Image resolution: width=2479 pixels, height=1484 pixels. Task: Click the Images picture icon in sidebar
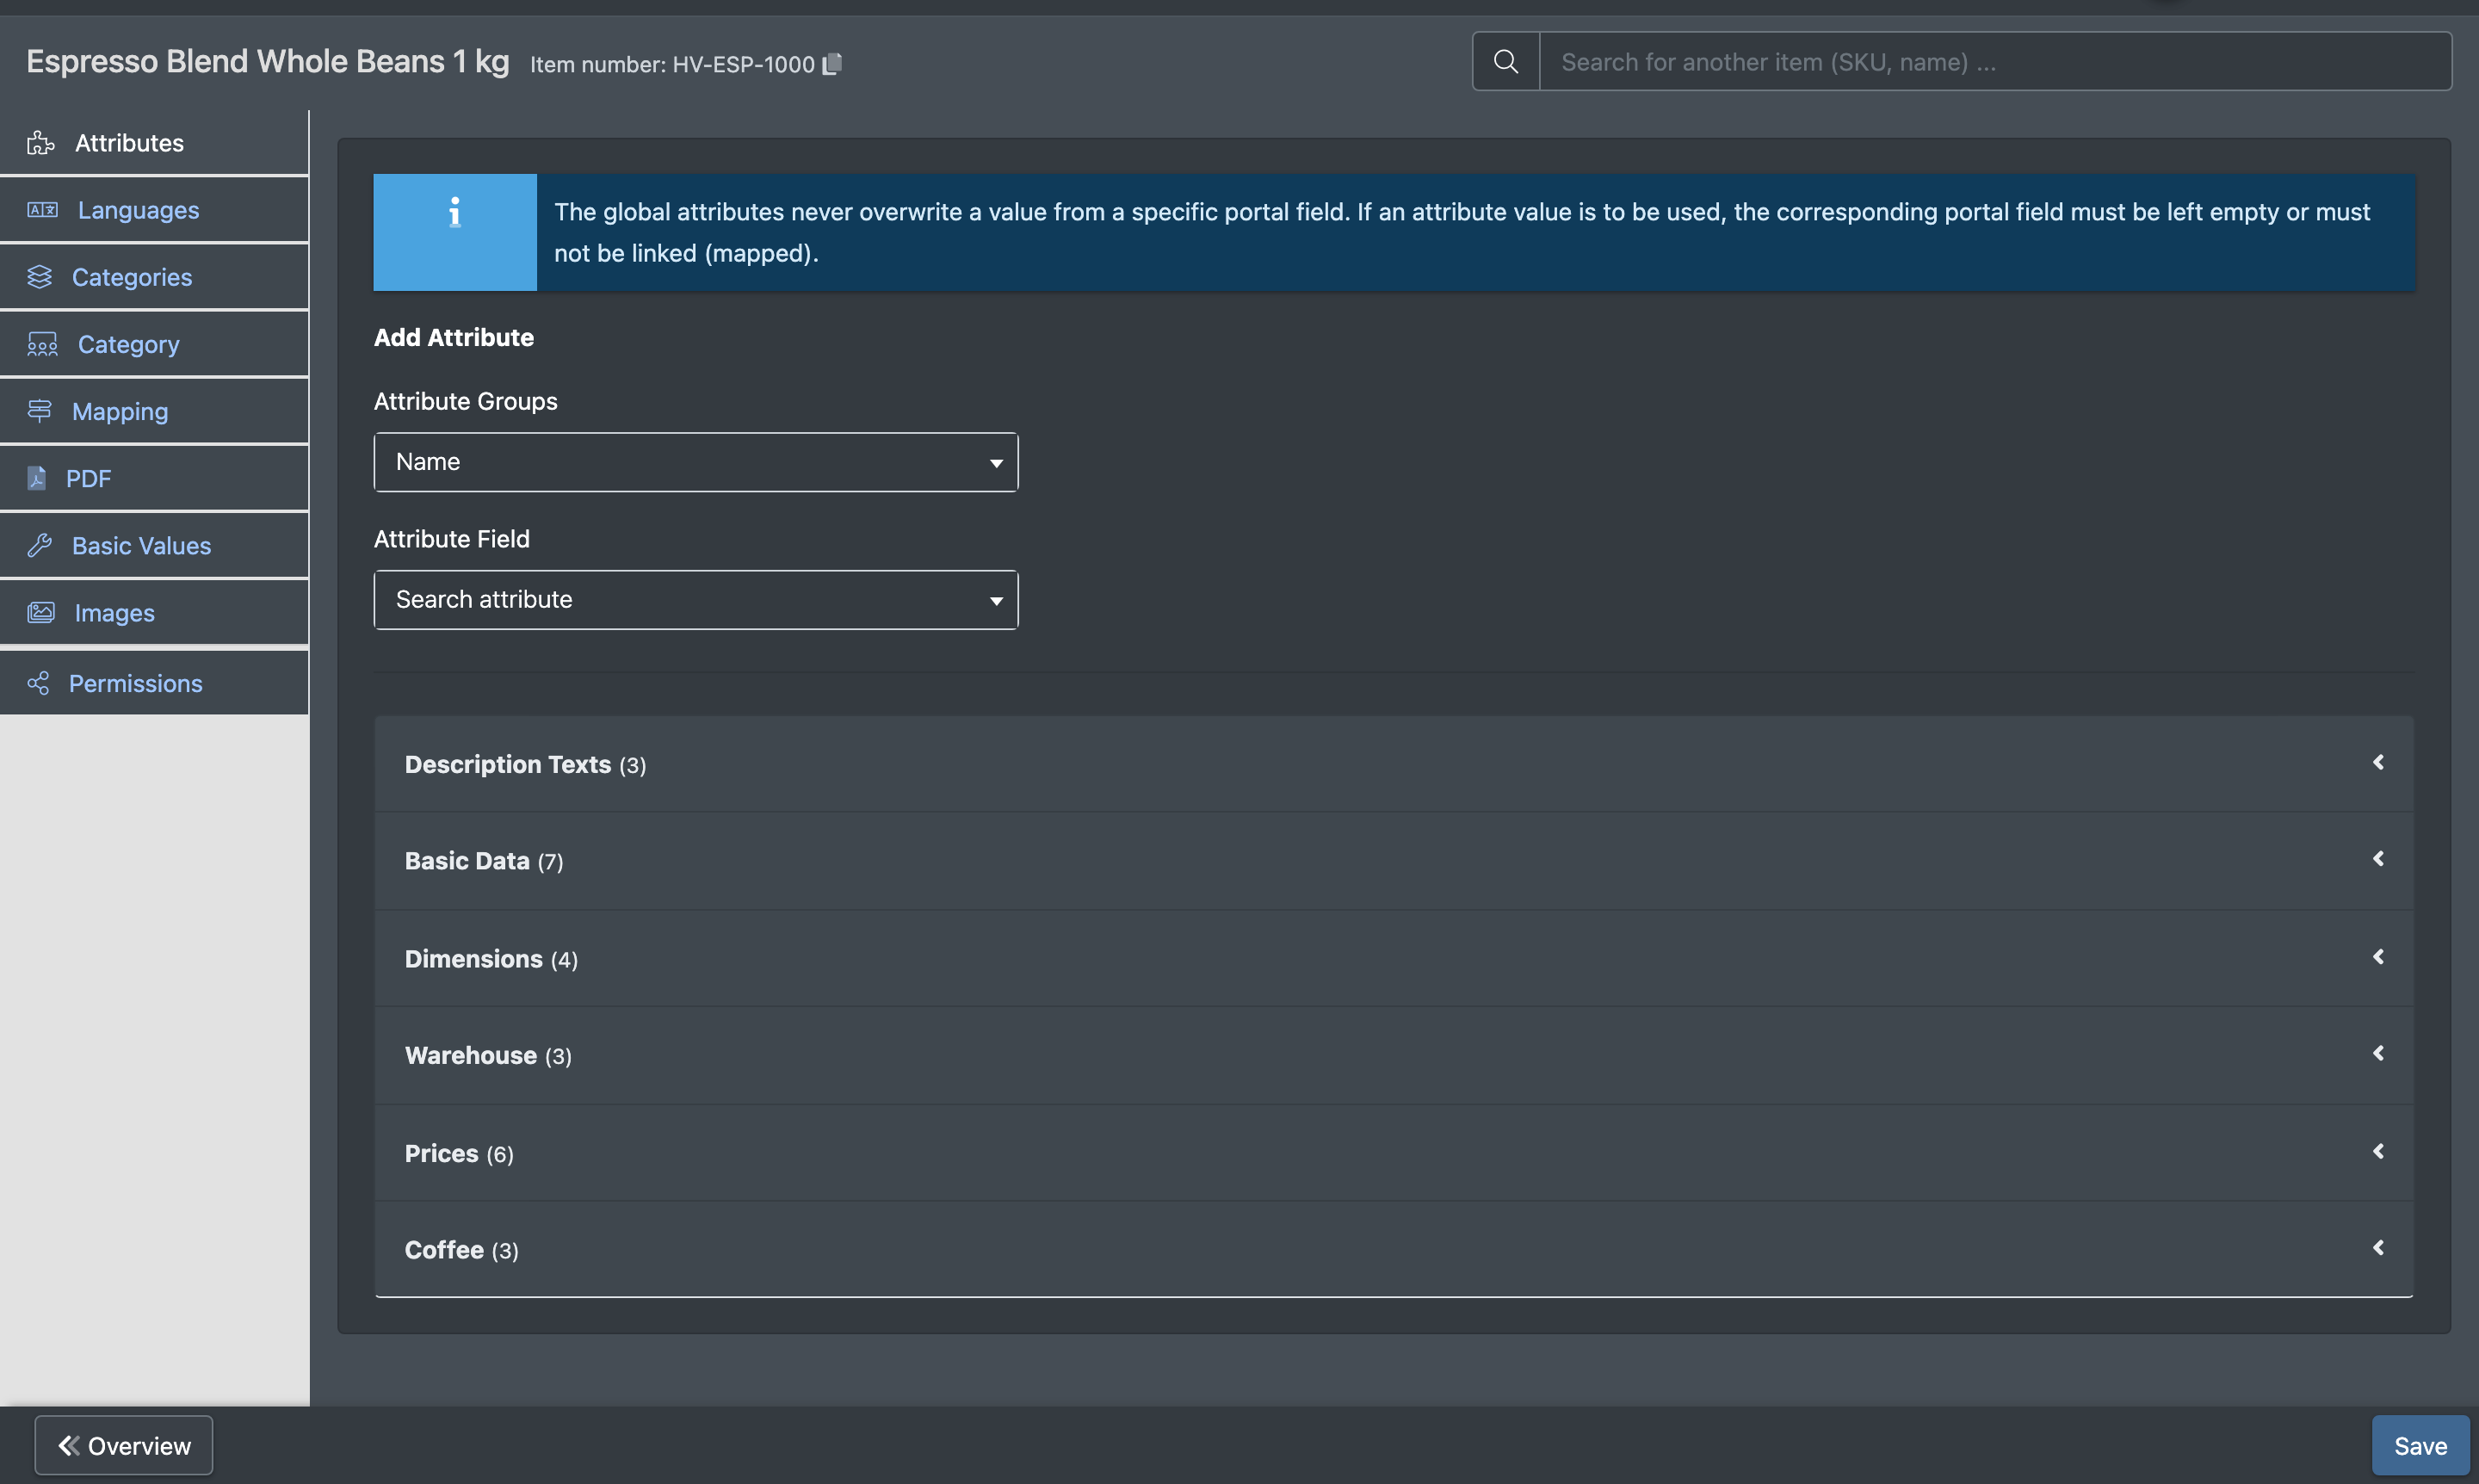tap(41, 612)
